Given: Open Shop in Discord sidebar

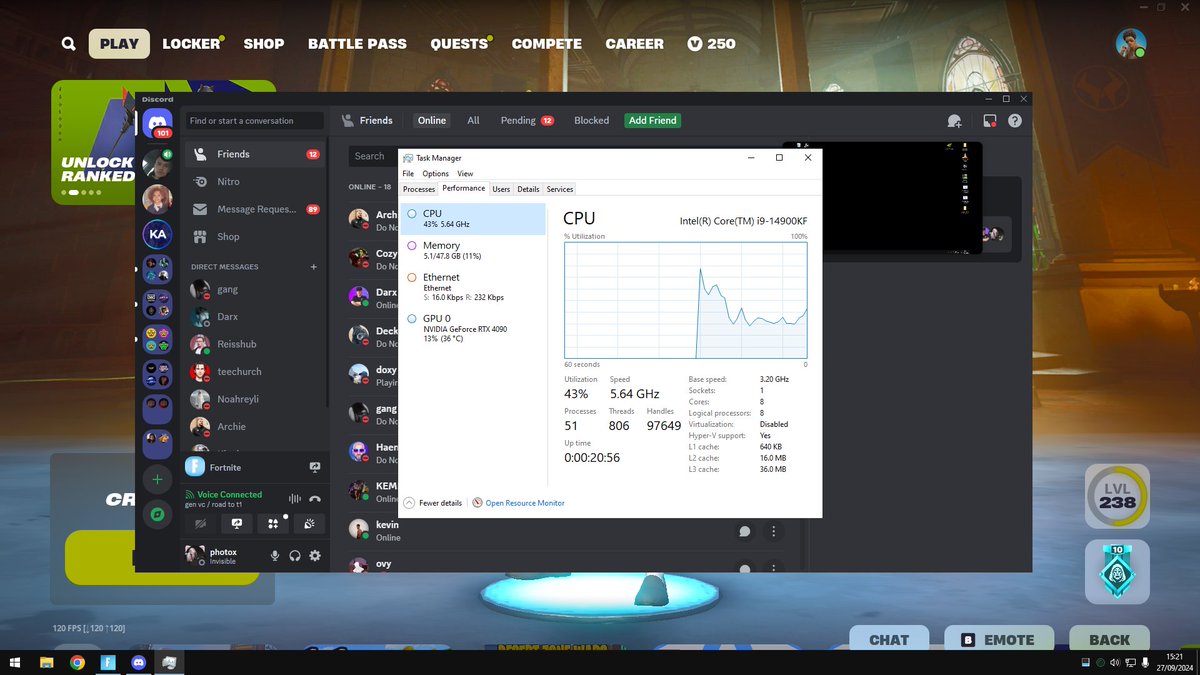Looking at the screenshot, I should click(x=255, y=237).
